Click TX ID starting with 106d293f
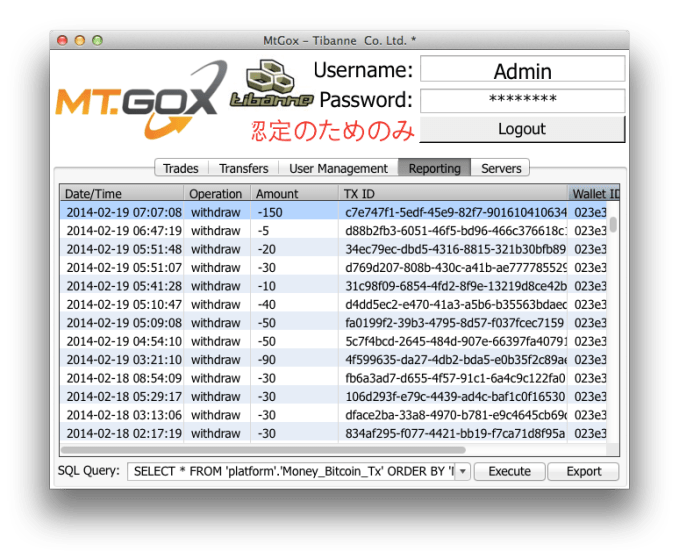 tap(455, 397)
